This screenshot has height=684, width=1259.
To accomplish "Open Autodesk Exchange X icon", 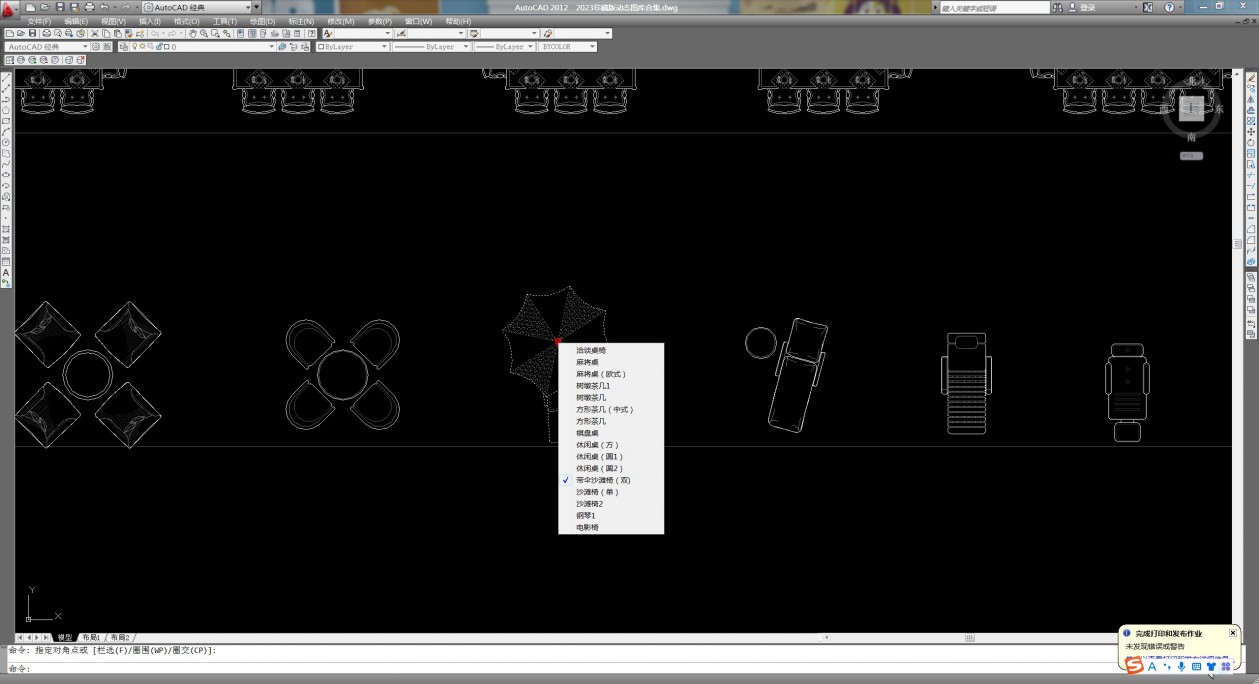I will 1147,7.
